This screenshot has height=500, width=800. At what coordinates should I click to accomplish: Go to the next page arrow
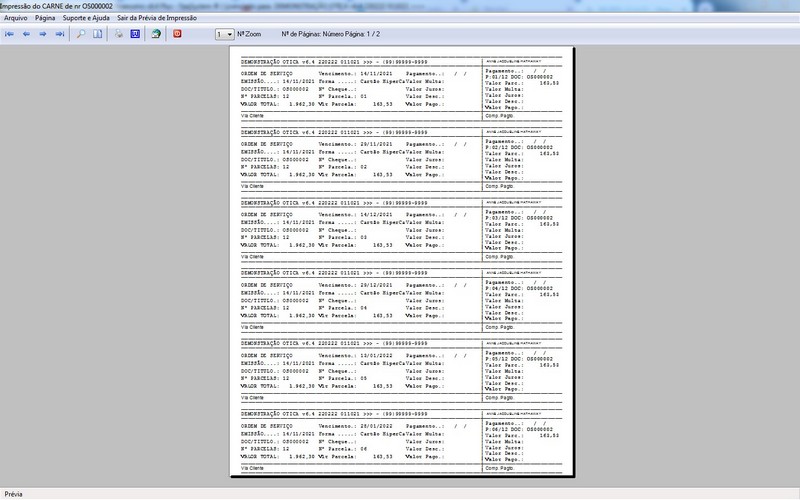[x=43, y=34]
